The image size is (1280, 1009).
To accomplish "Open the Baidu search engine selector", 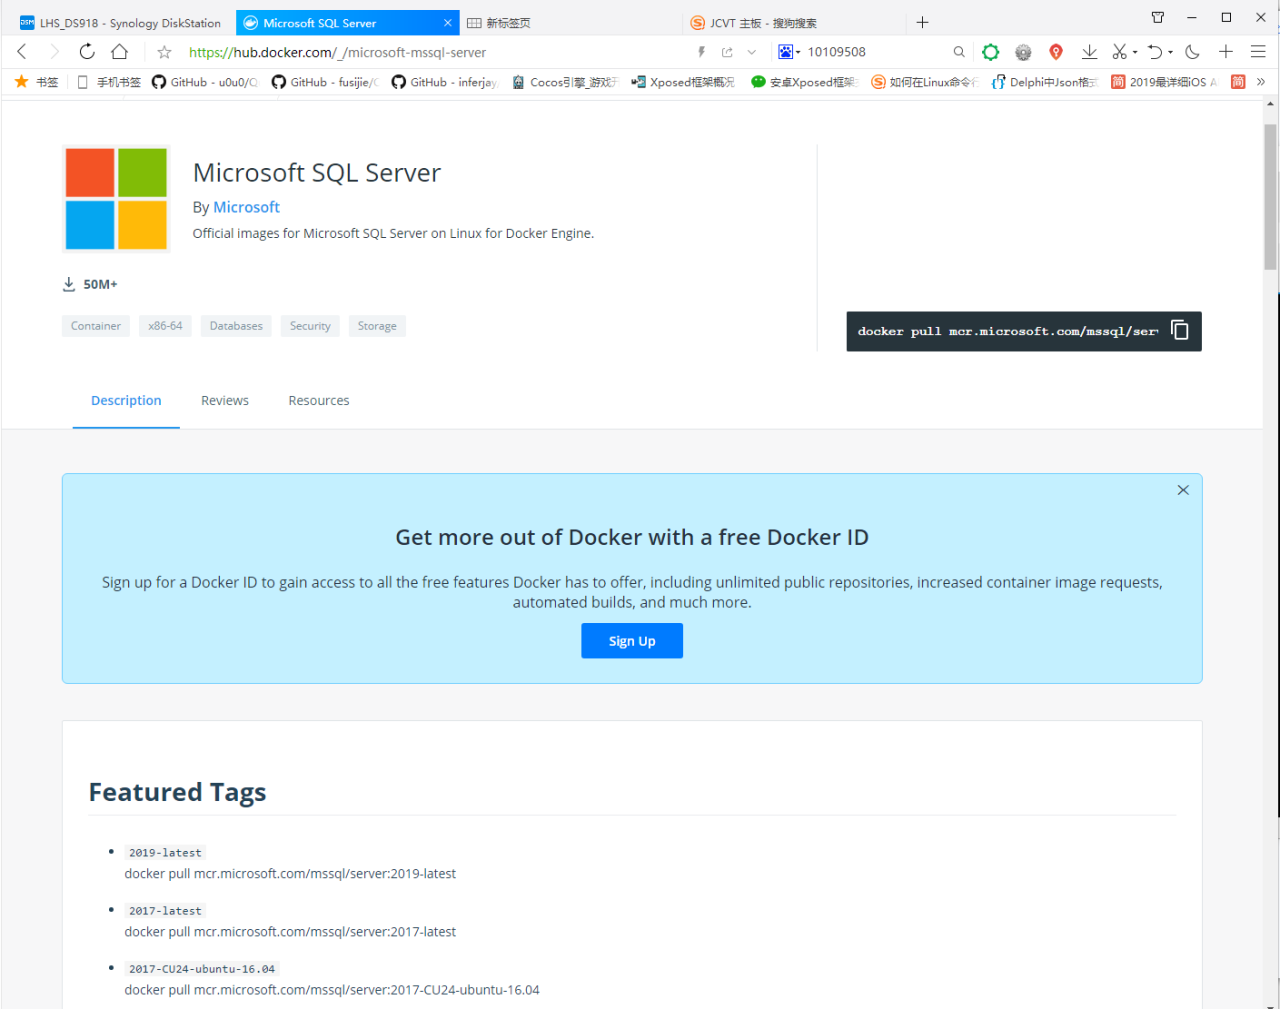I will point(789,52).
